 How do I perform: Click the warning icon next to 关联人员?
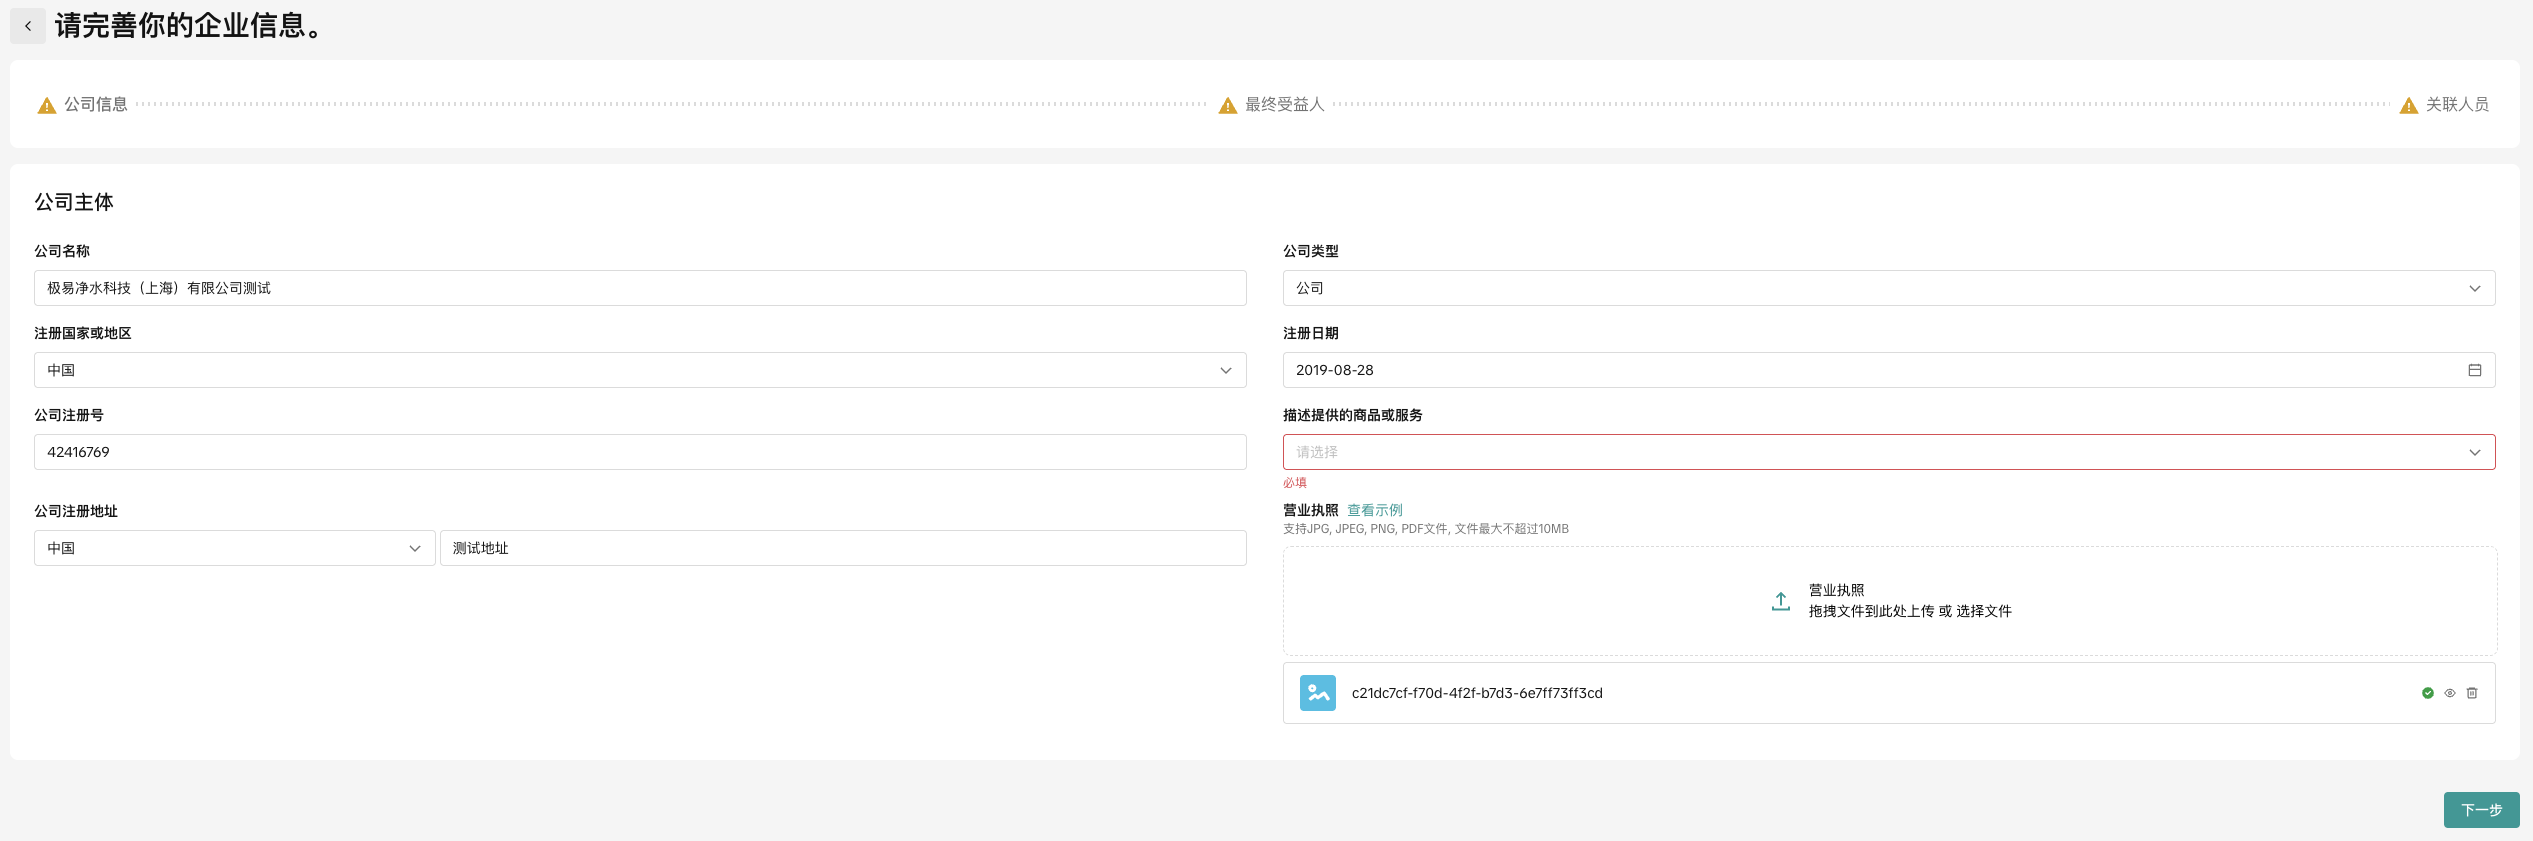click(x=2408, y=105)
